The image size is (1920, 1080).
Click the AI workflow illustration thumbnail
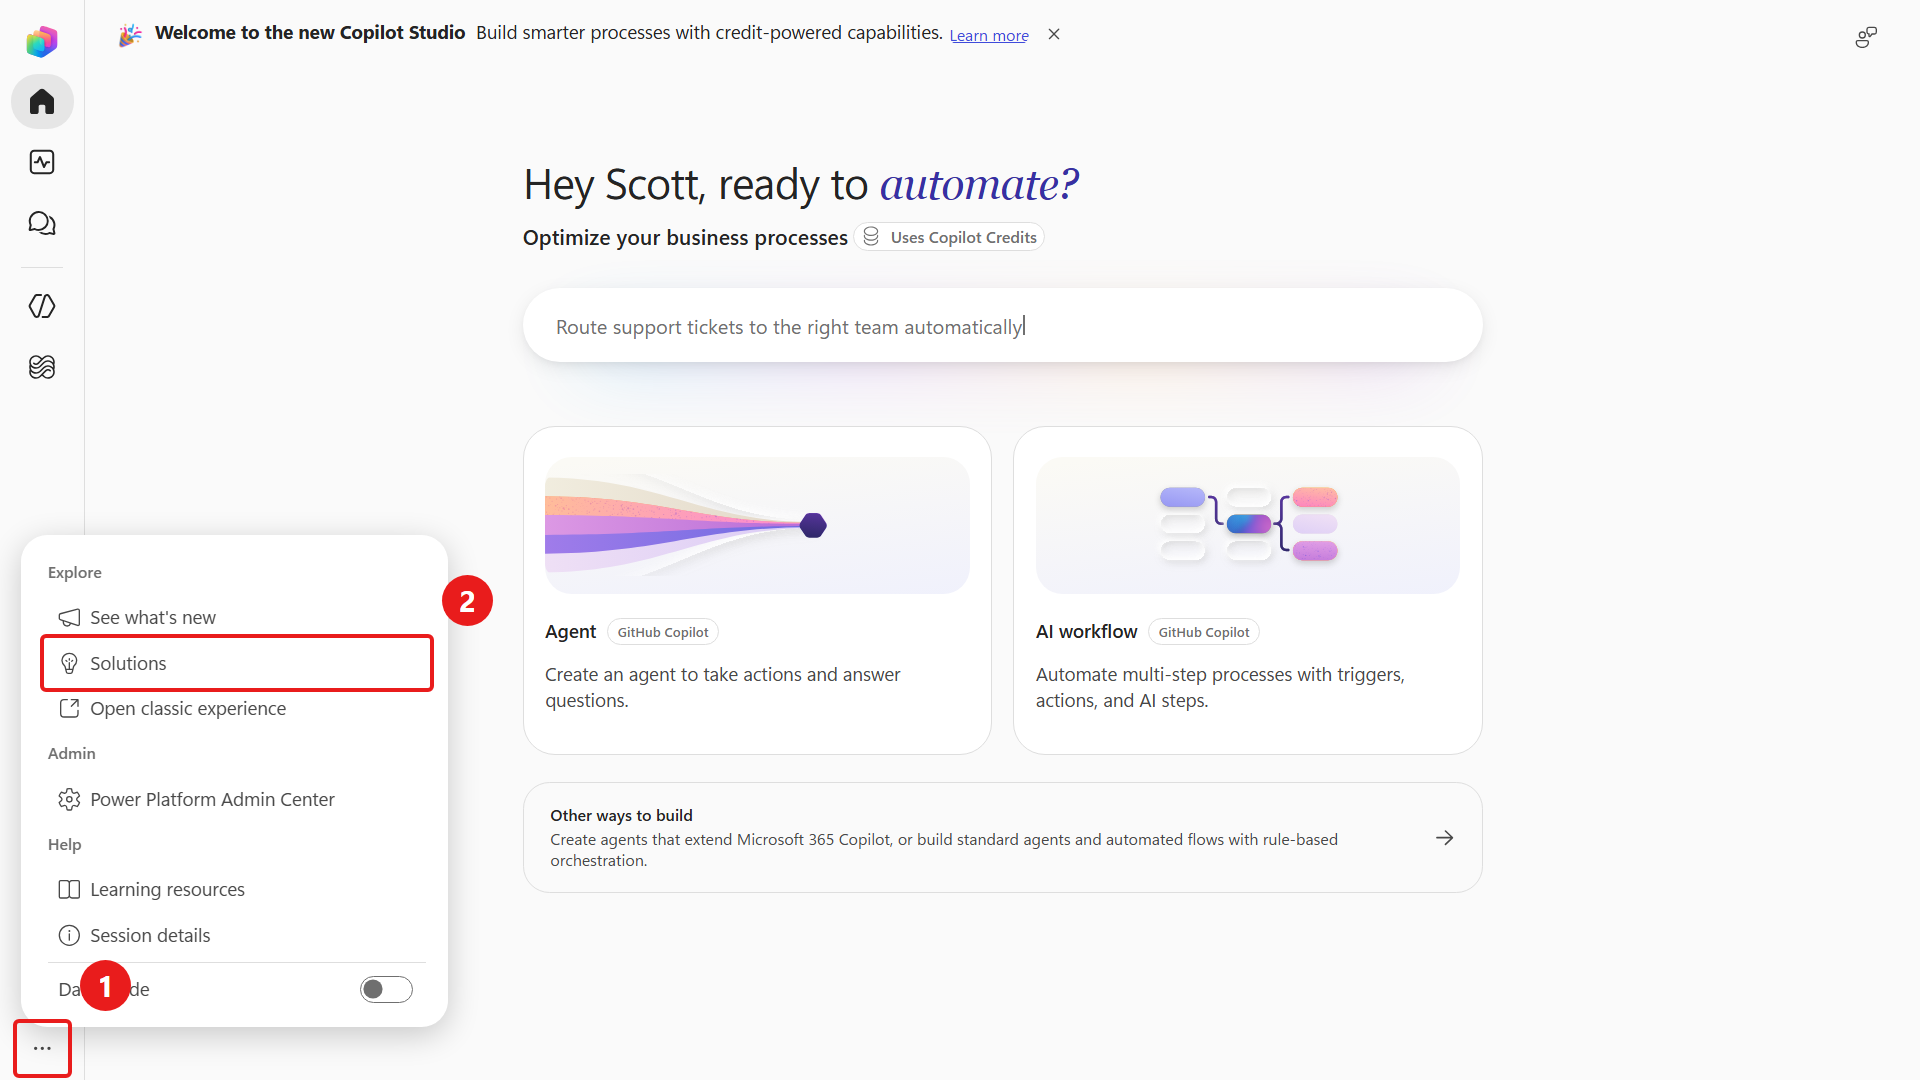pos(1247,525)
